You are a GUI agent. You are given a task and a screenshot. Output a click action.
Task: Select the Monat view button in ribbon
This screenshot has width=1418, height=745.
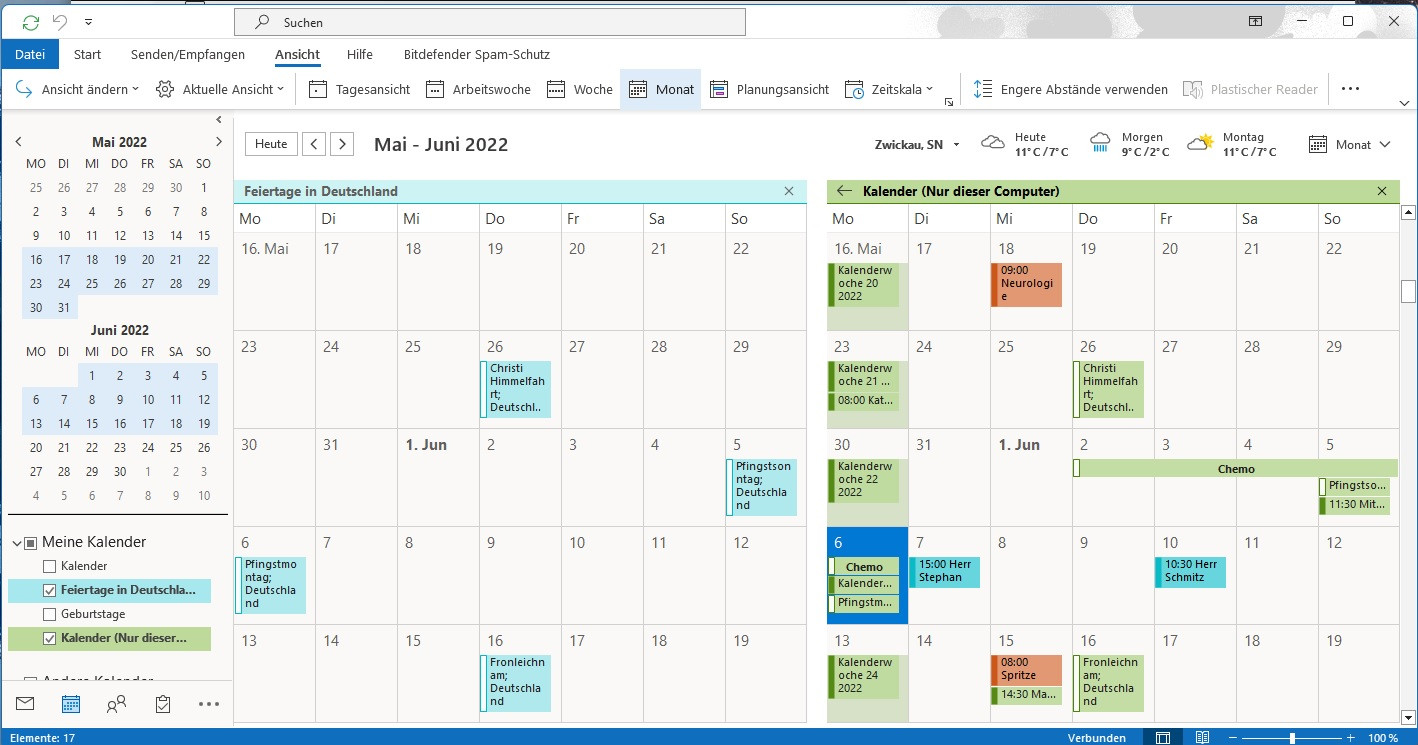pyautogui.click(x=661, y=89)
